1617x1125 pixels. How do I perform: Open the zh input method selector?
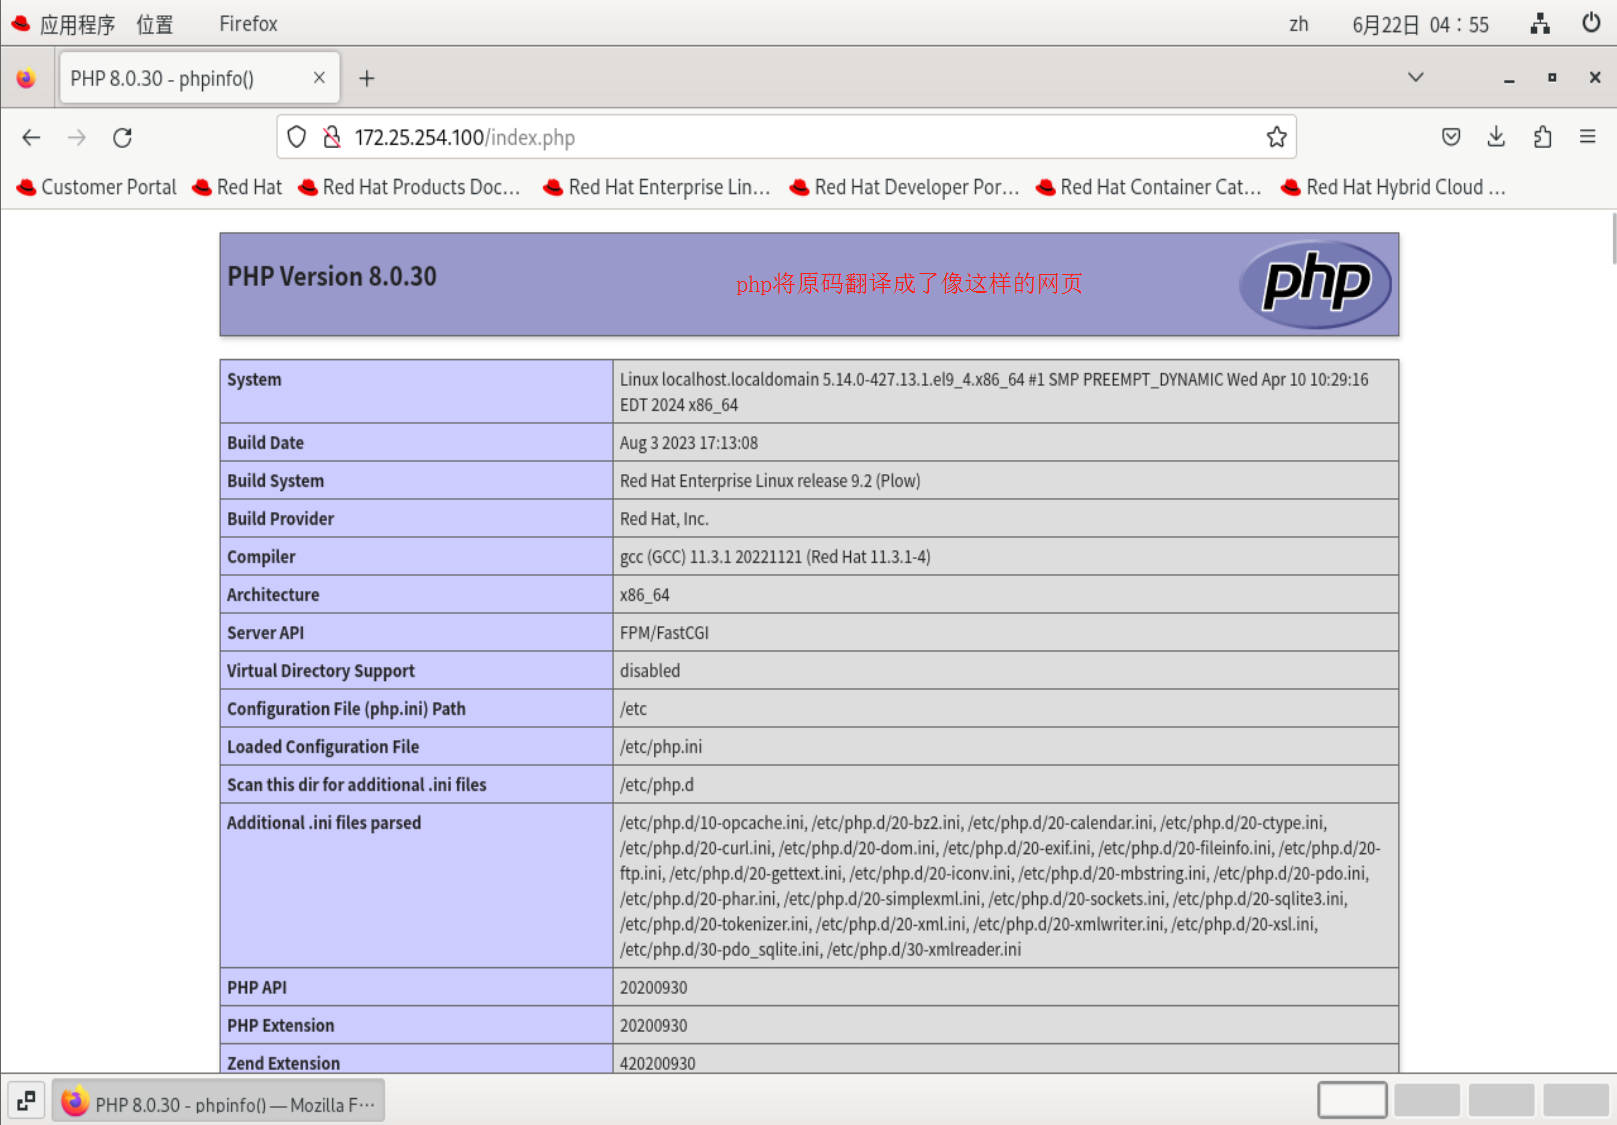1298,23
